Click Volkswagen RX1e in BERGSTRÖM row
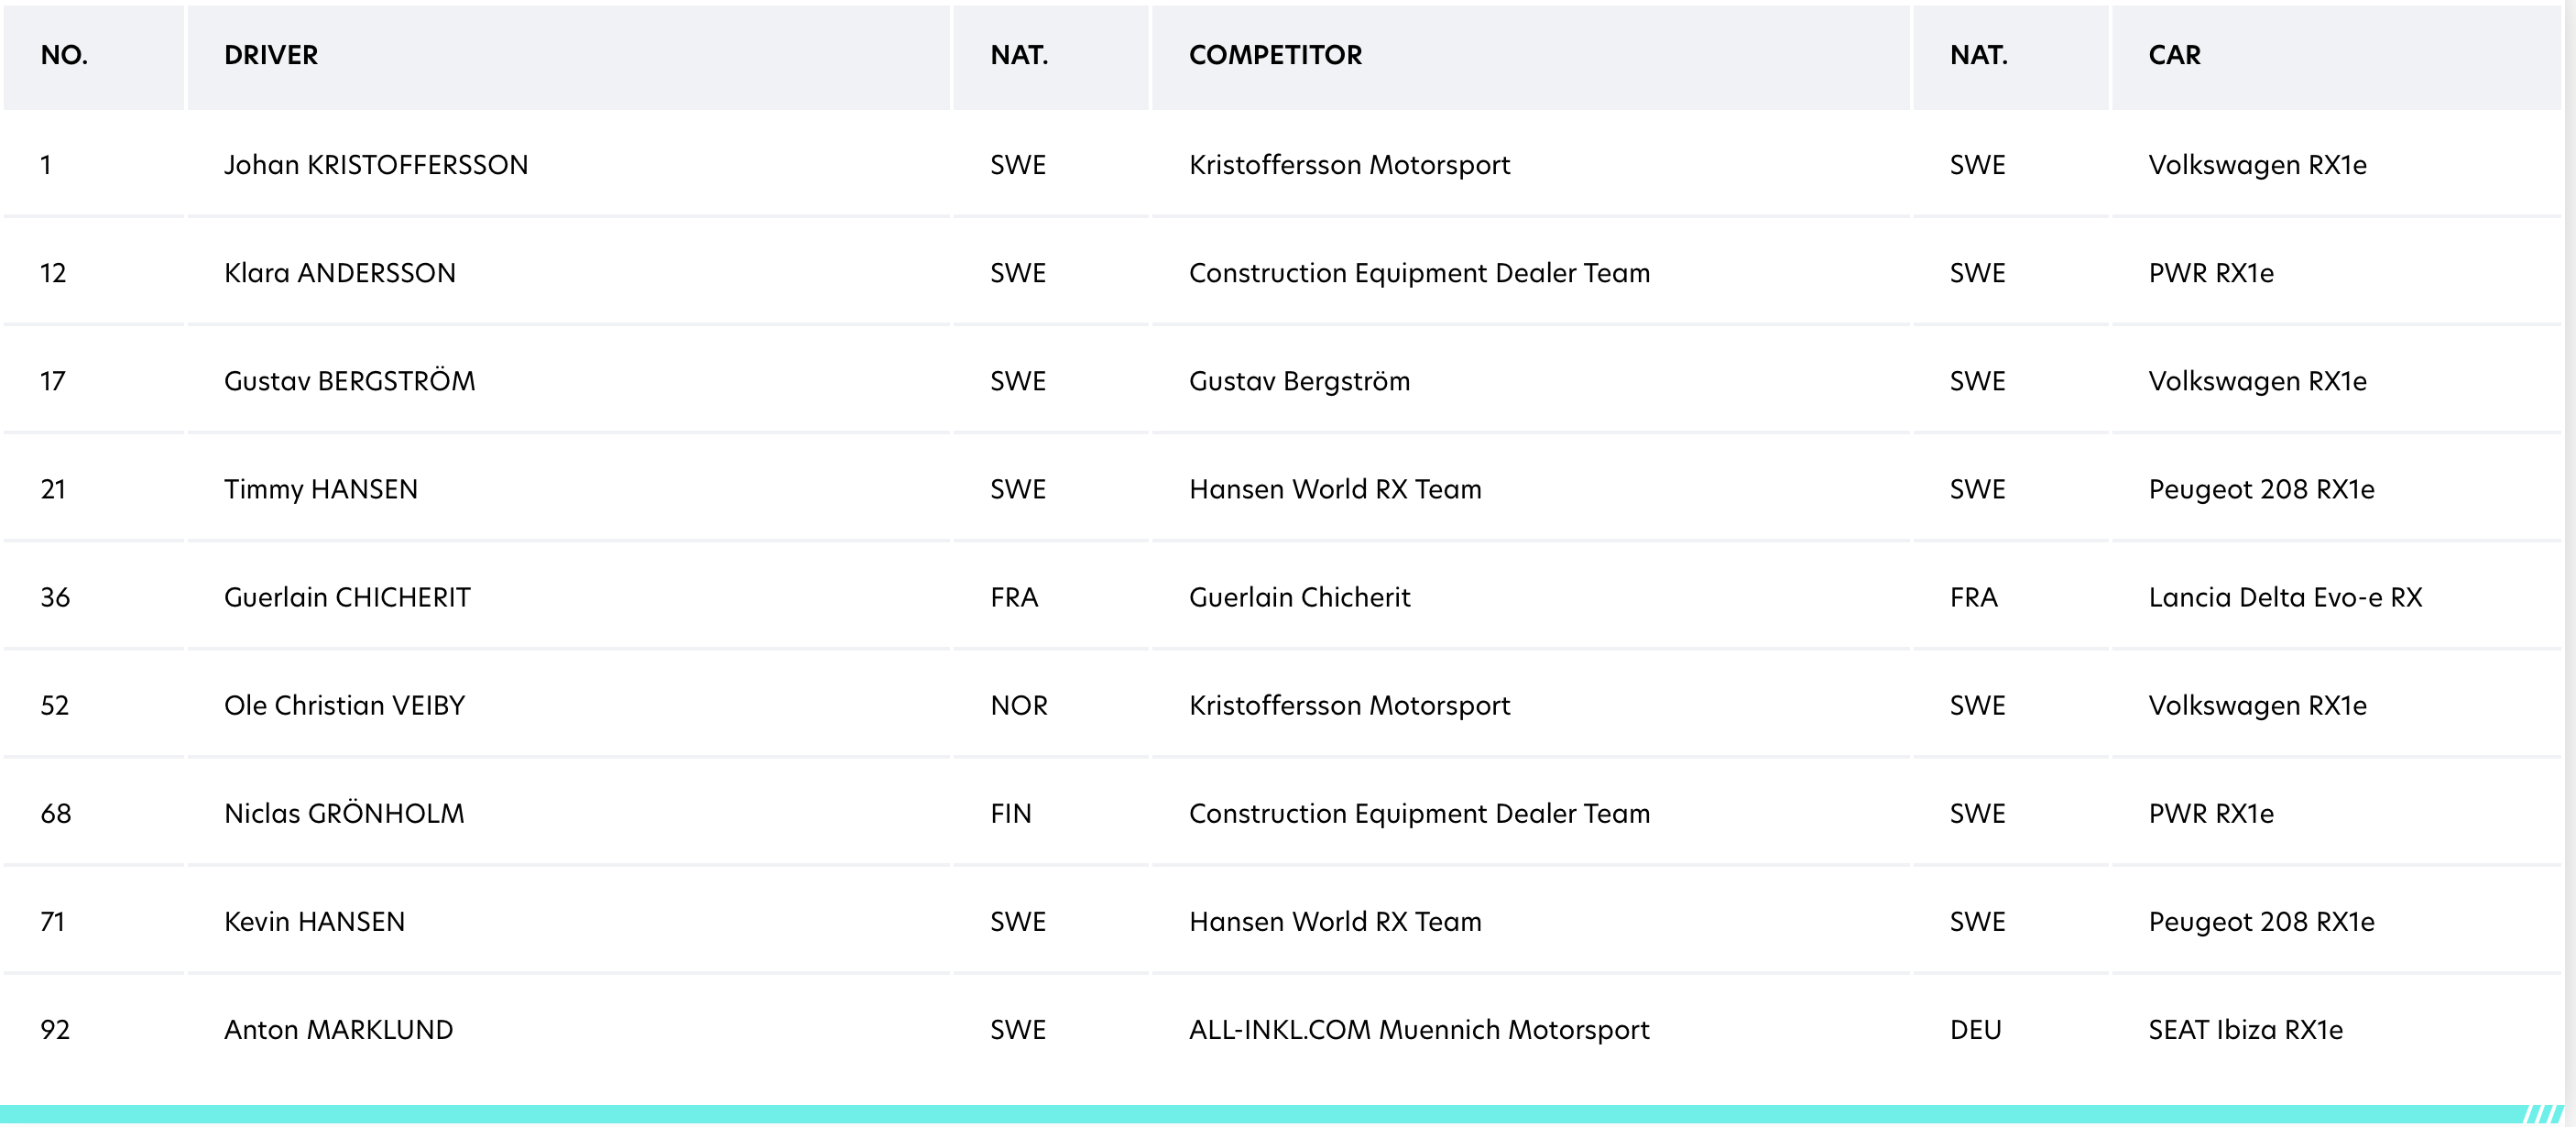This screenshot has height=1127, width=2576. pyautogui.click(x=2257, y=381)
